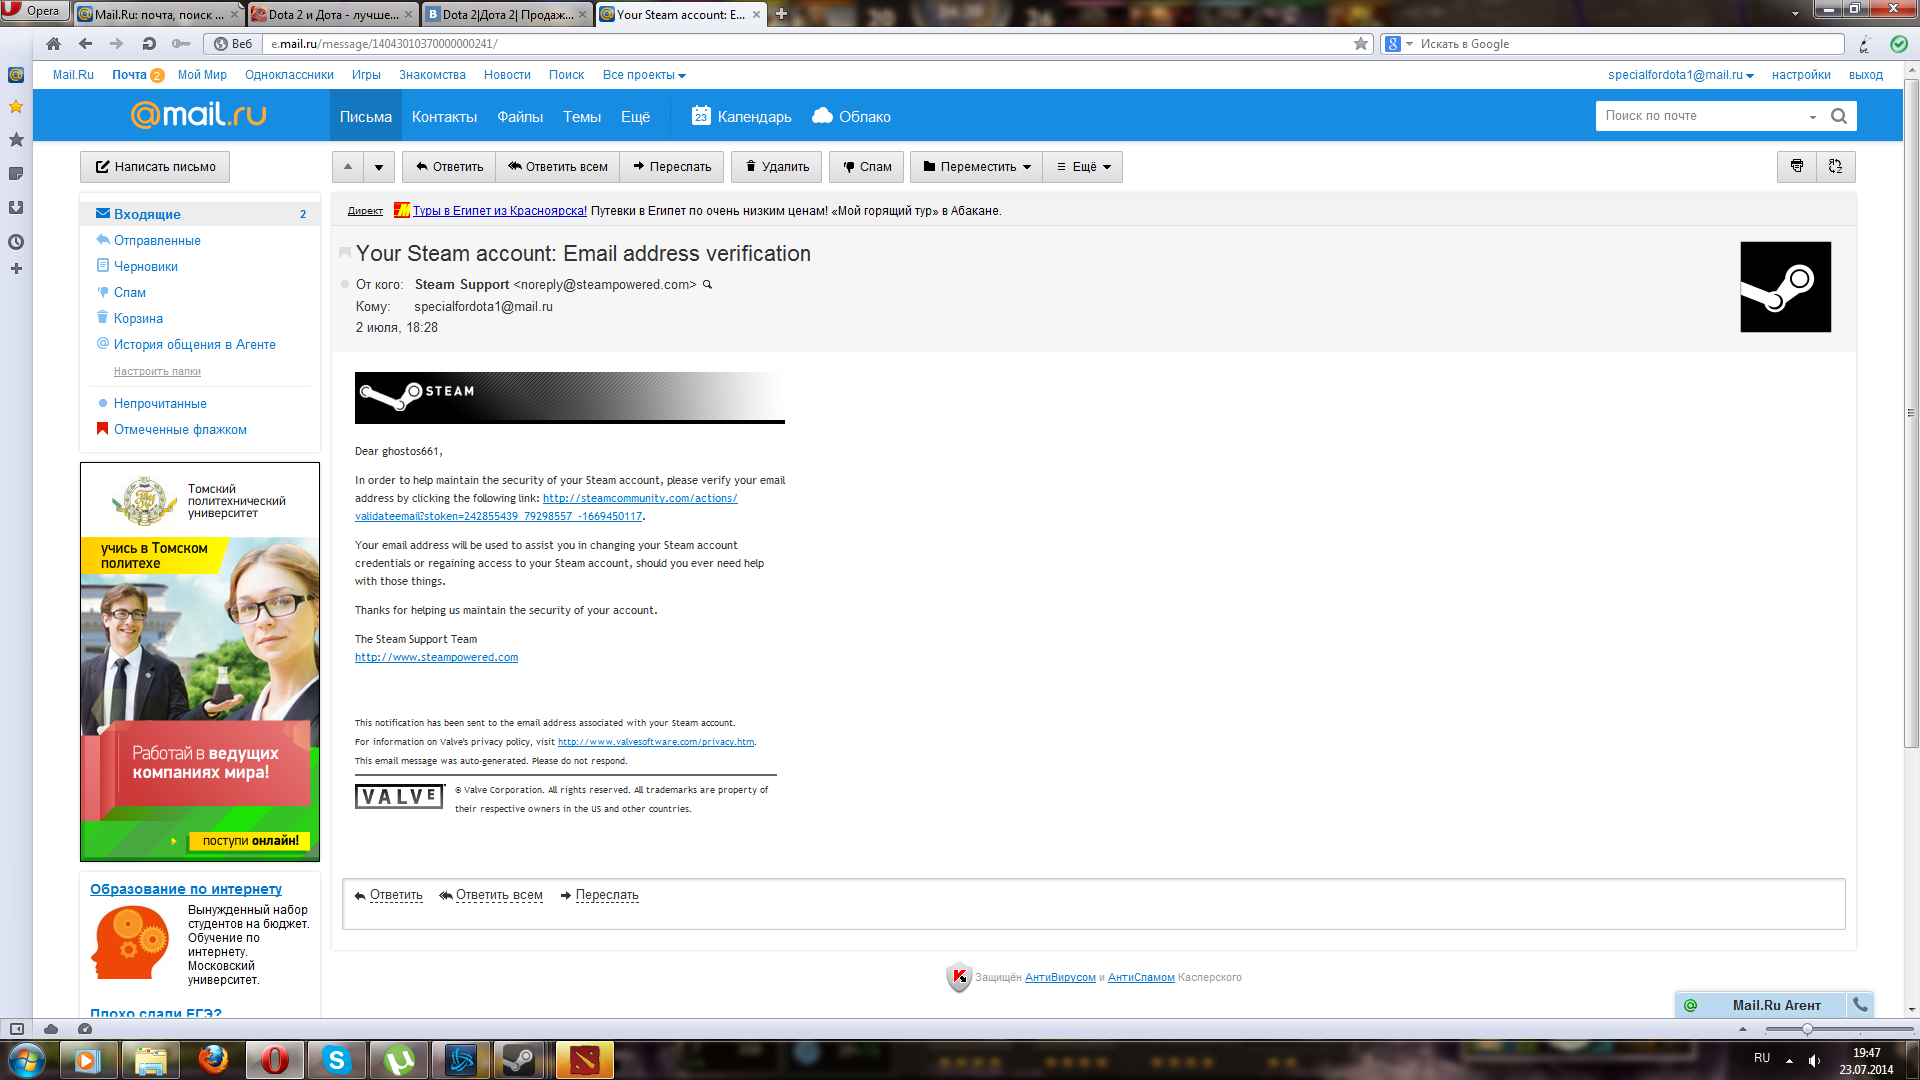Open the Облако section
Viewport: 1920px width, 1080px height.
[851, 117]
